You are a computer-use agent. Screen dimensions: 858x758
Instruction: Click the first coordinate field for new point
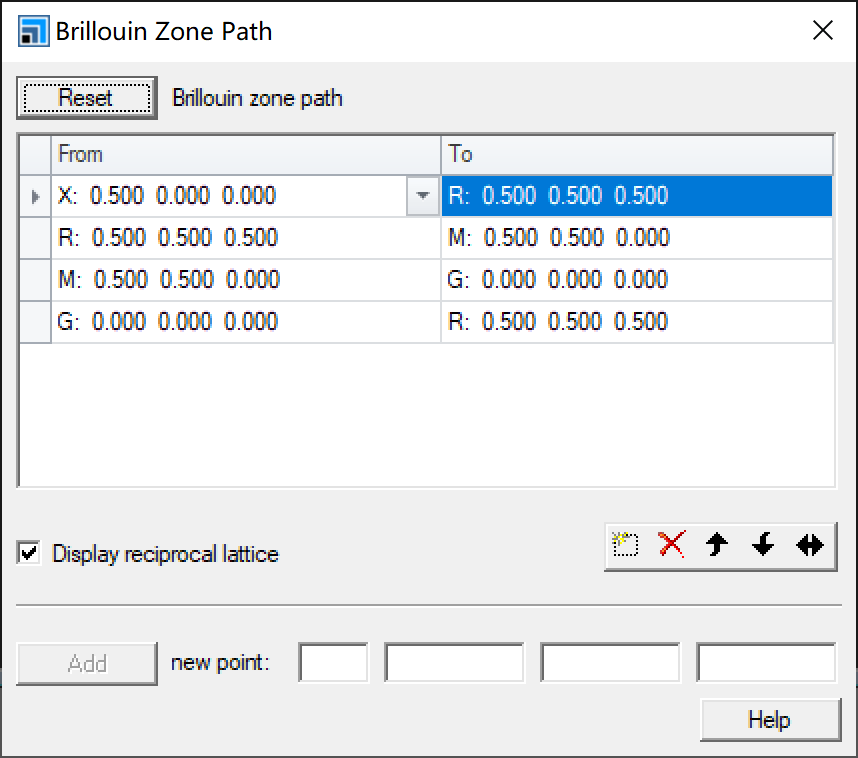[x=454, y=663]
